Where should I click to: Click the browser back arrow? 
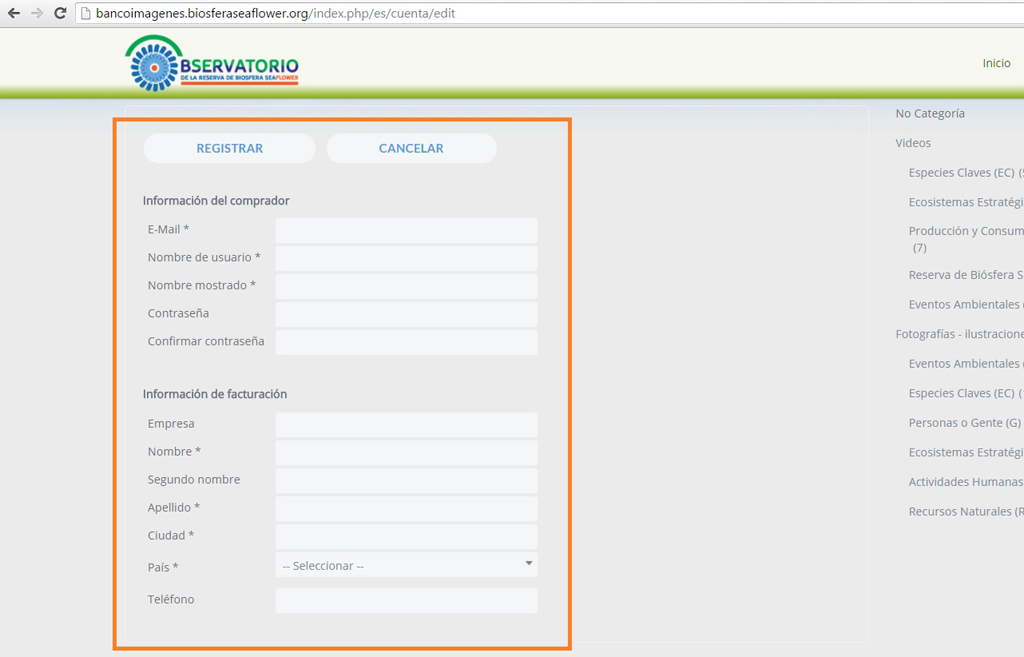click(x=14, y=13)
